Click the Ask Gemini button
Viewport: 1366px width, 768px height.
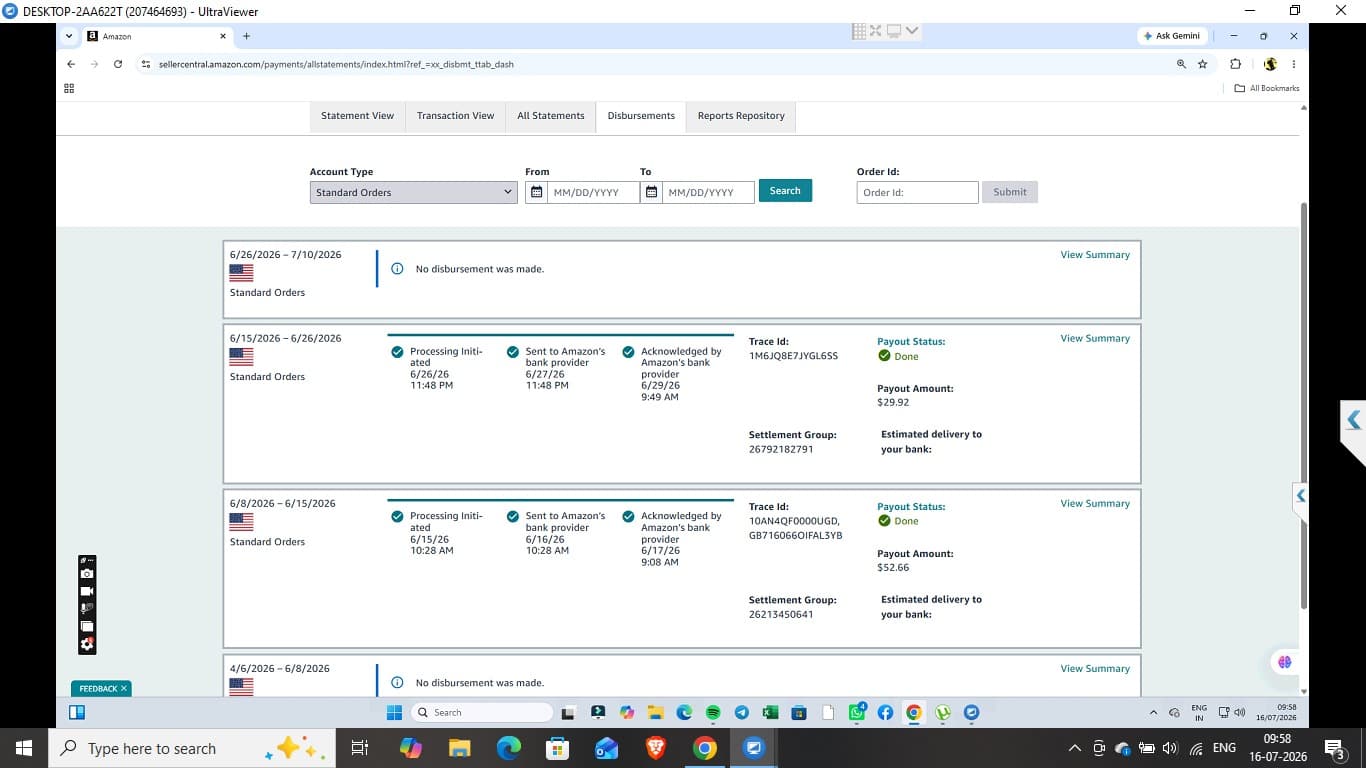(x=1170, y=36)
